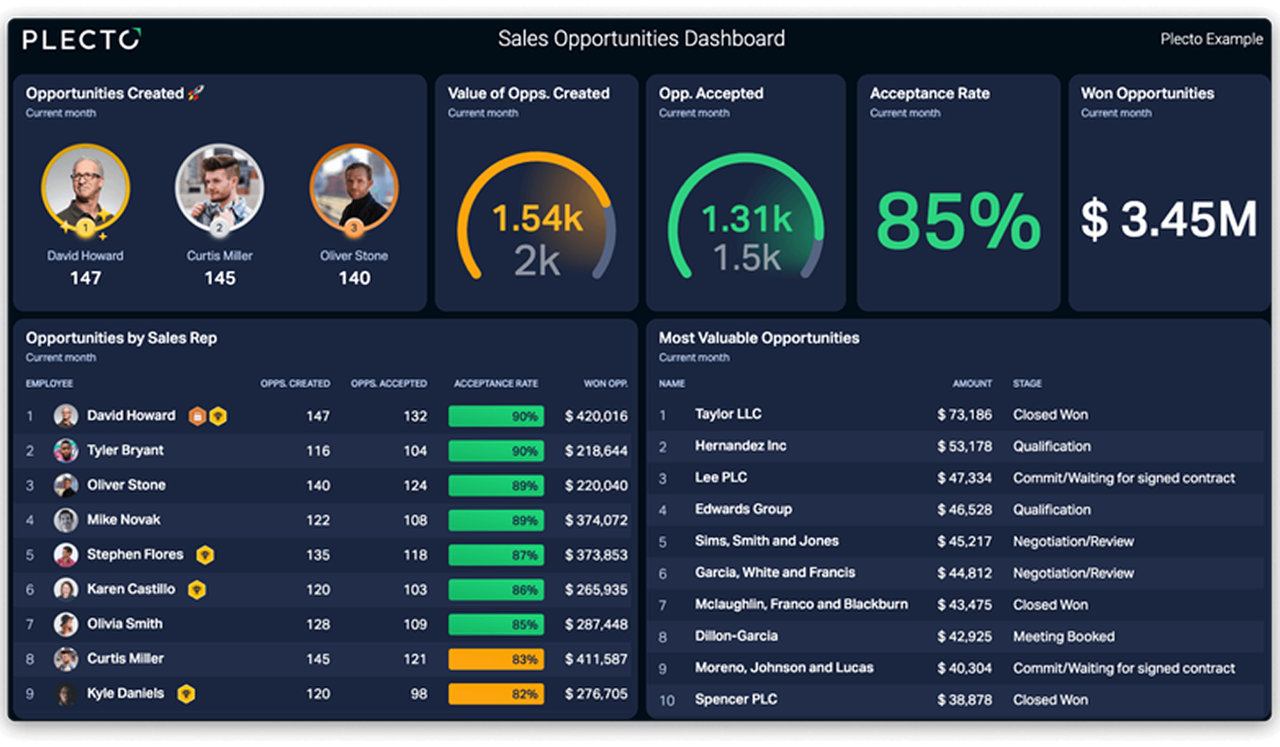
Task: Sort by the Amount column header
Action: [972, 383]
